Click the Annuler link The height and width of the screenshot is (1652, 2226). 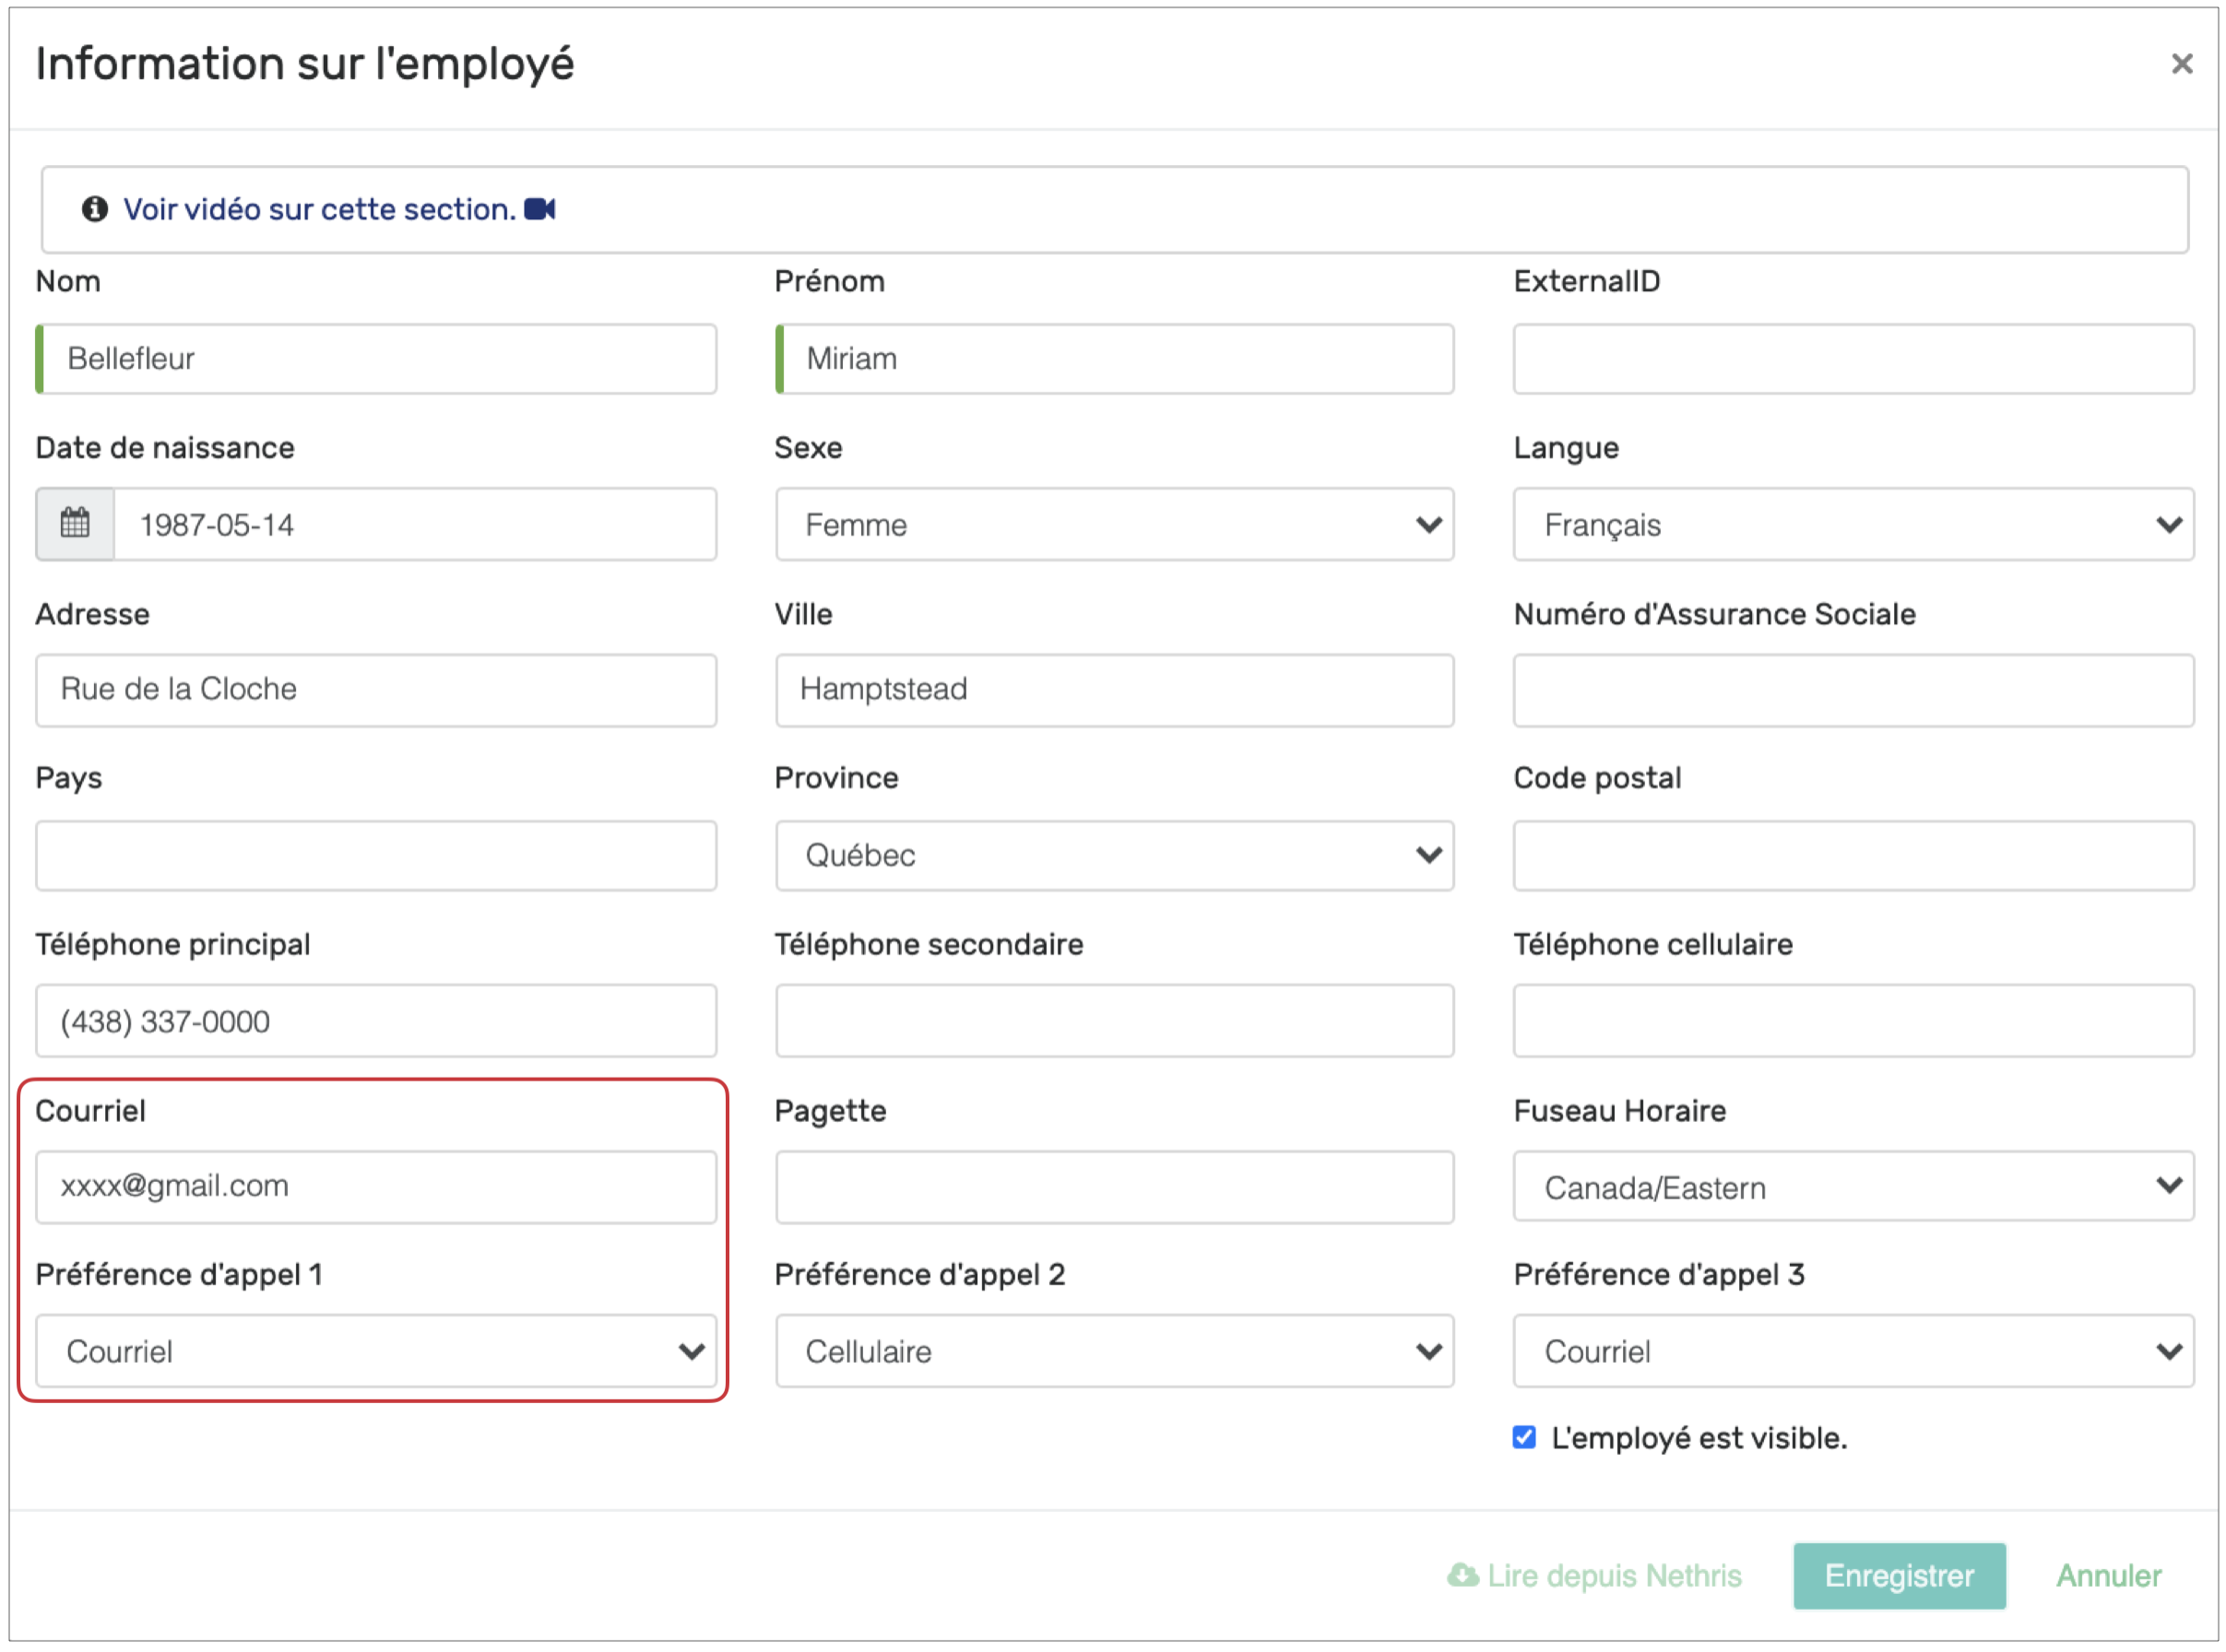pyautogui.click(x=2108, y=1576)
